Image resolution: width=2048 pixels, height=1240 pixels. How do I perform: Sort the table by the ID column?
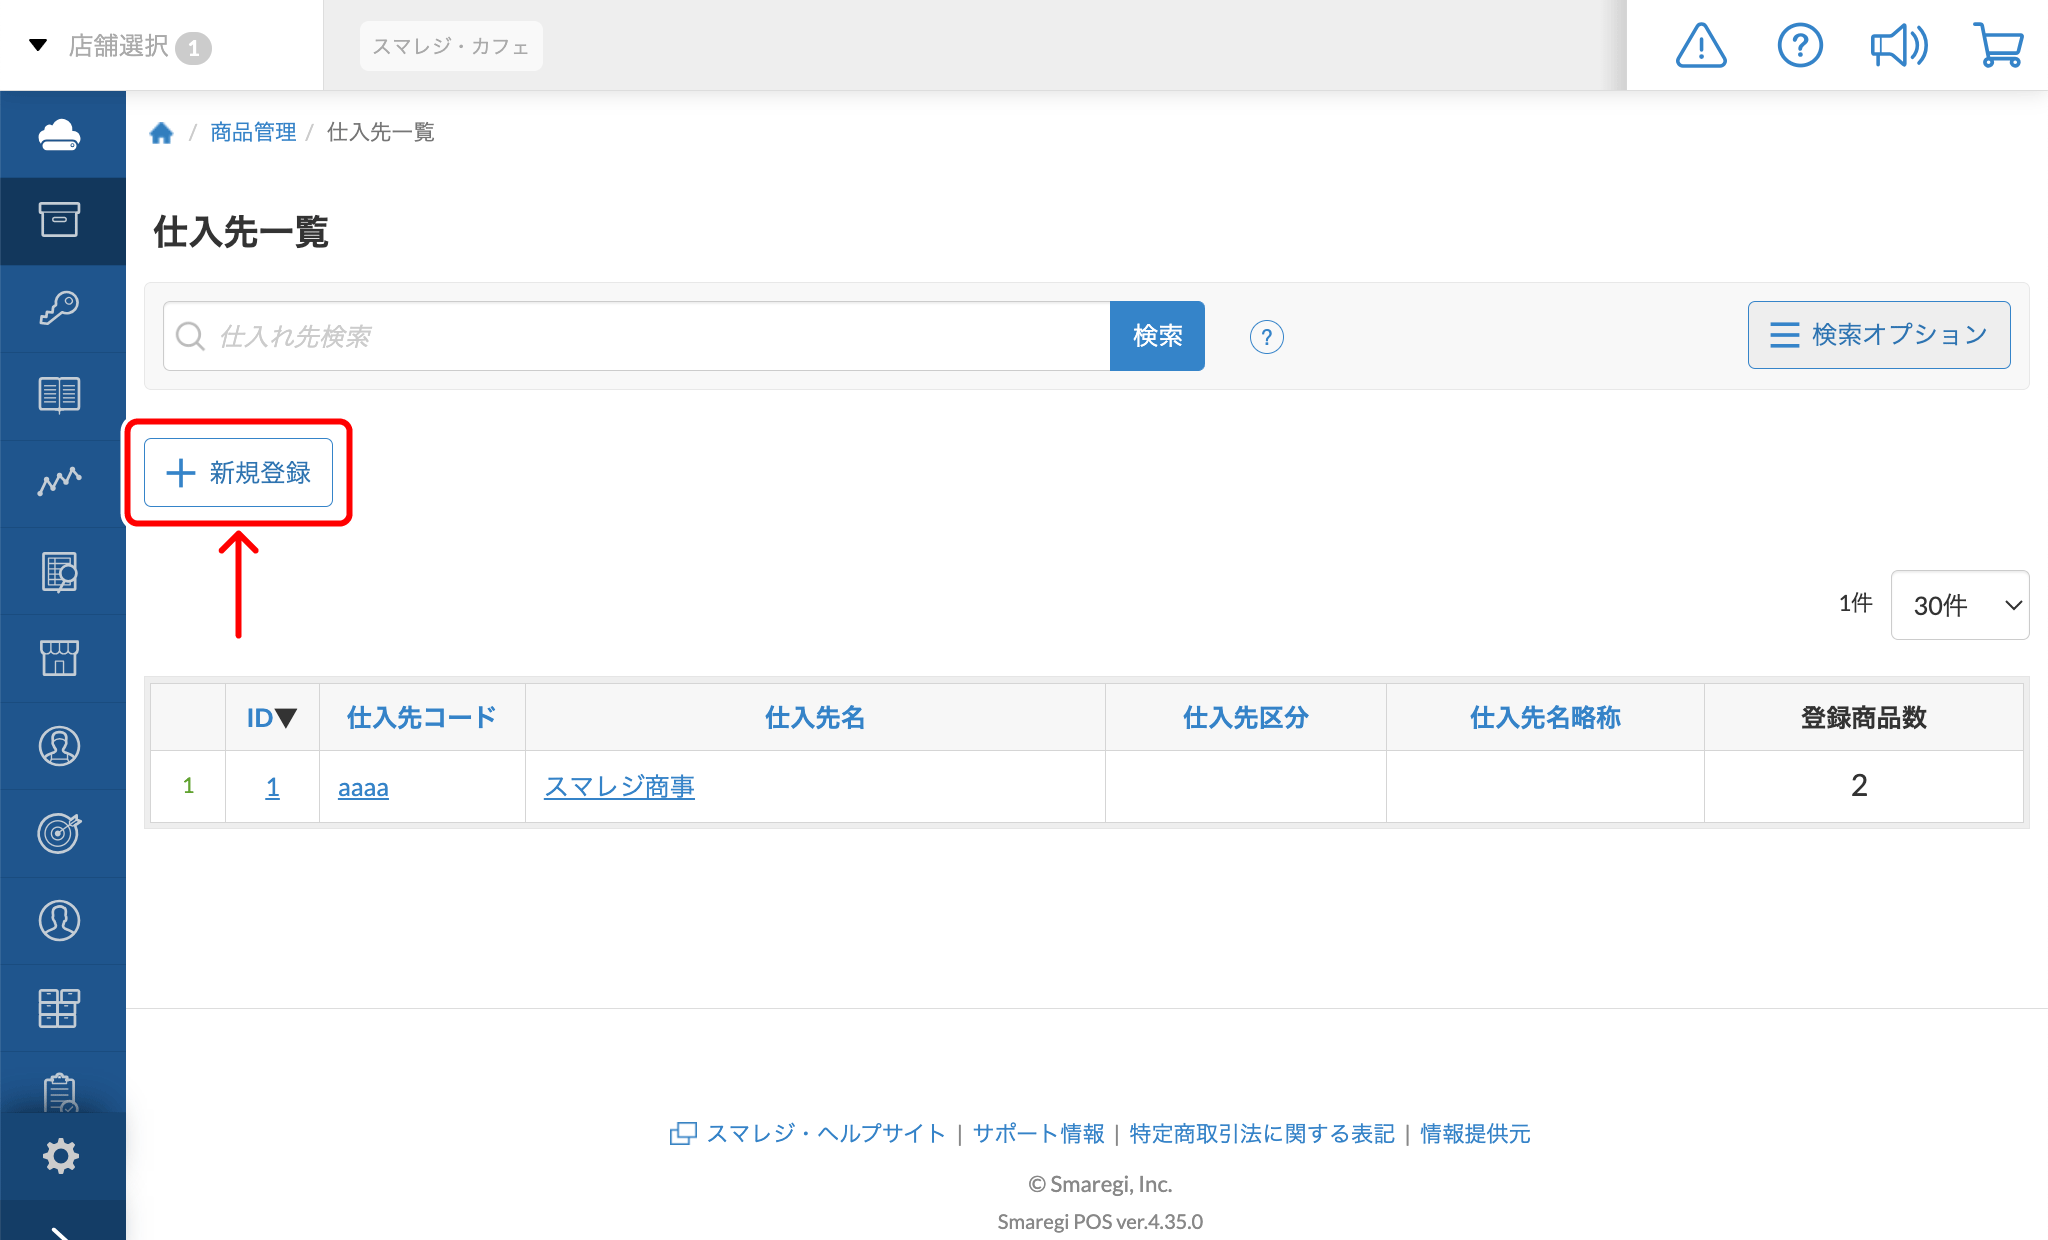pos(271,717)
